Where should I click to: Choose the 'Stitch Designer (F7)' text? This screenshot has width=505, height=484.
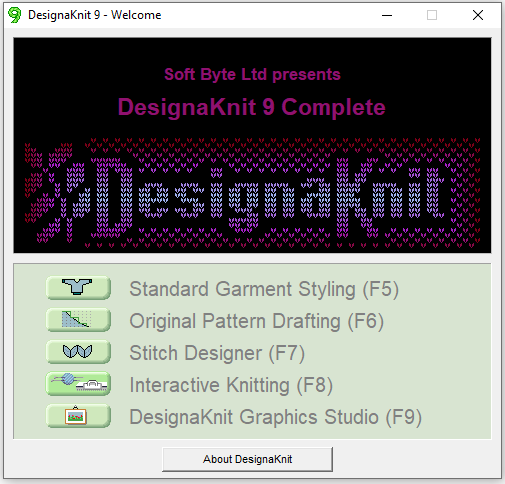tap(217, 353)
